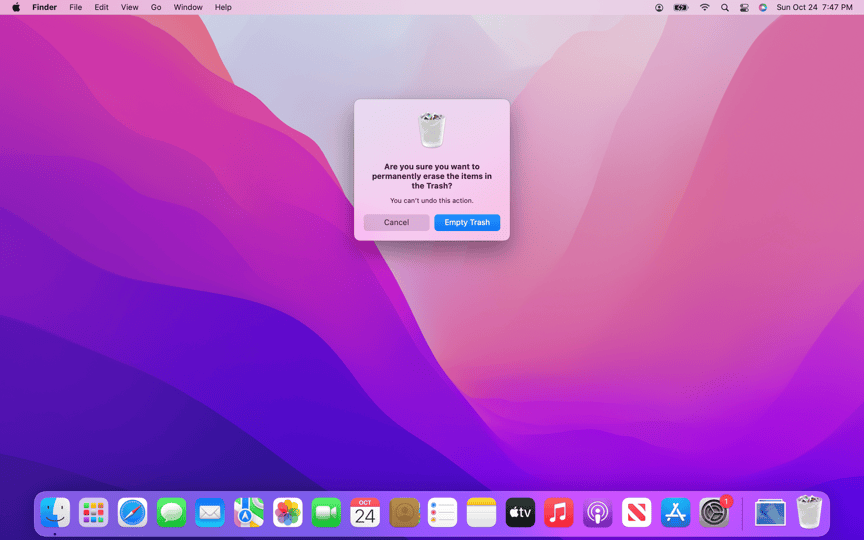This screenshot has height=540, width=864.
Task: Launch FaceTime from the Dock
Action: tap(326, 512)
